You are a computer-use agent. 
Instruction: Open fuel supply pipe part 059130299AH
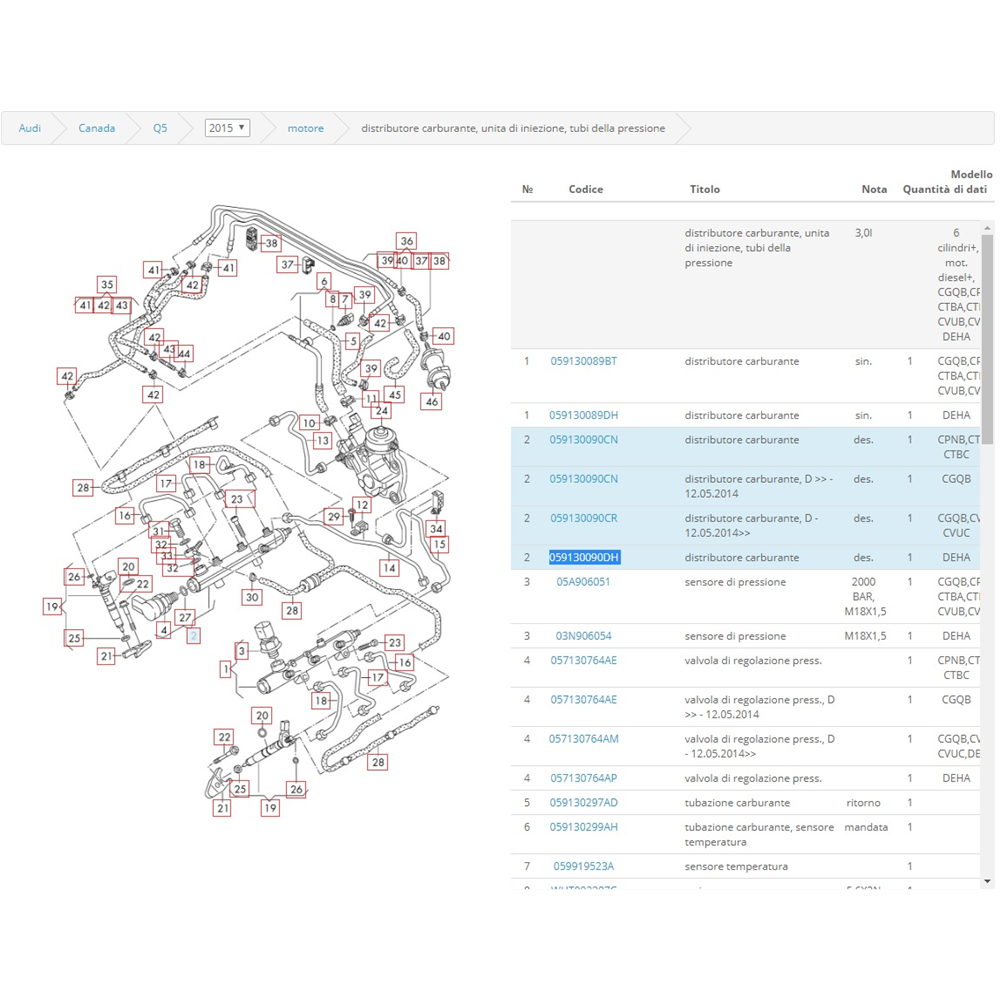coord(584,827)
